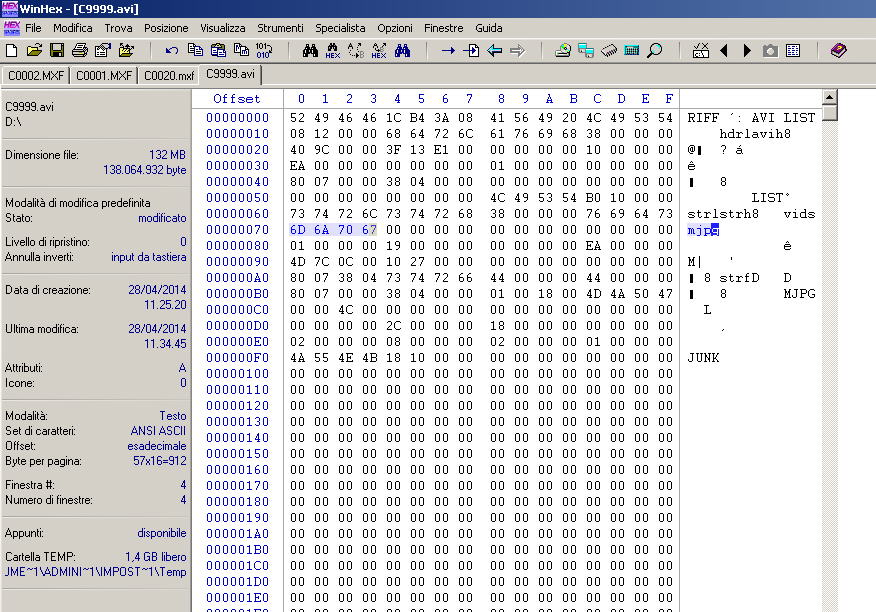Click the Offset column header
The height and width of the screenshot is (612, 876).
pyautogui.click(x=236, y=99)
